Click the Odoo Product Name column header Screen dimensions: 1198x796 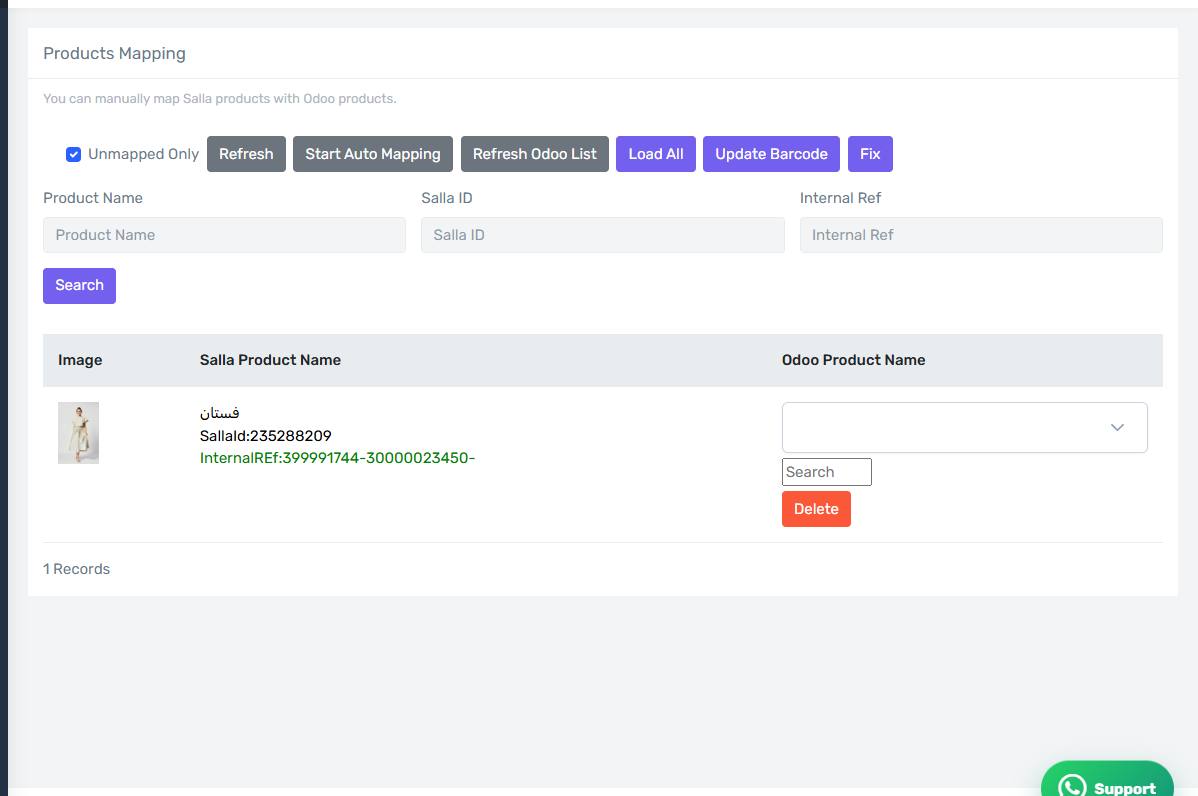click(x=853, y=361)
